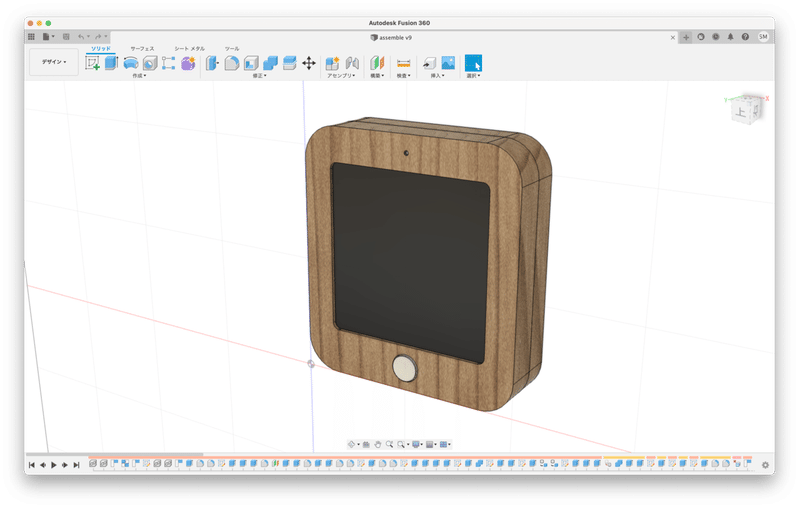Jump timeline to the end

pos(76,465)
